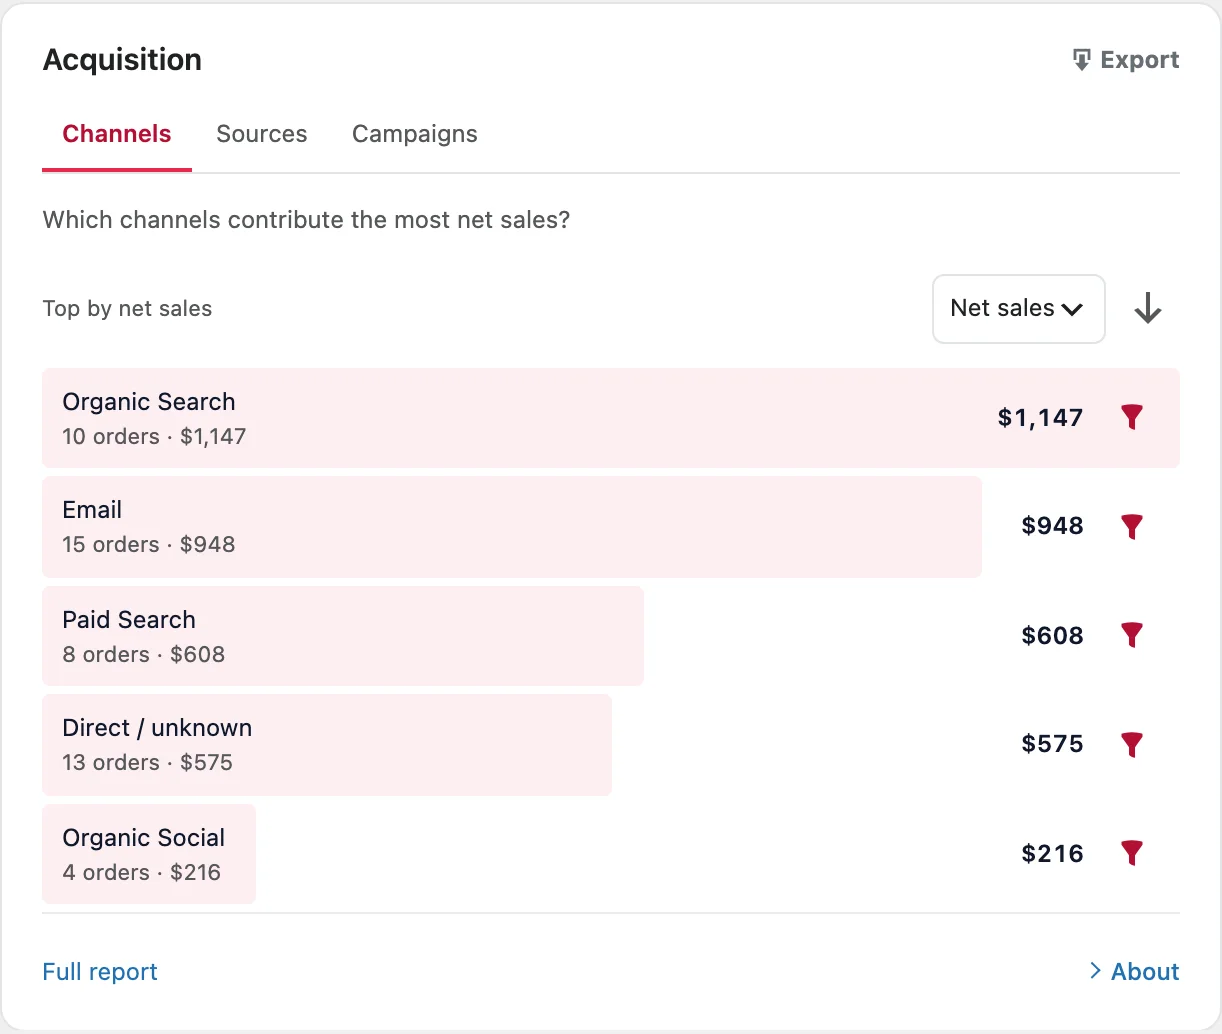
Task: Select the Organic Search channel row
Action: click(x=611, y=418)
